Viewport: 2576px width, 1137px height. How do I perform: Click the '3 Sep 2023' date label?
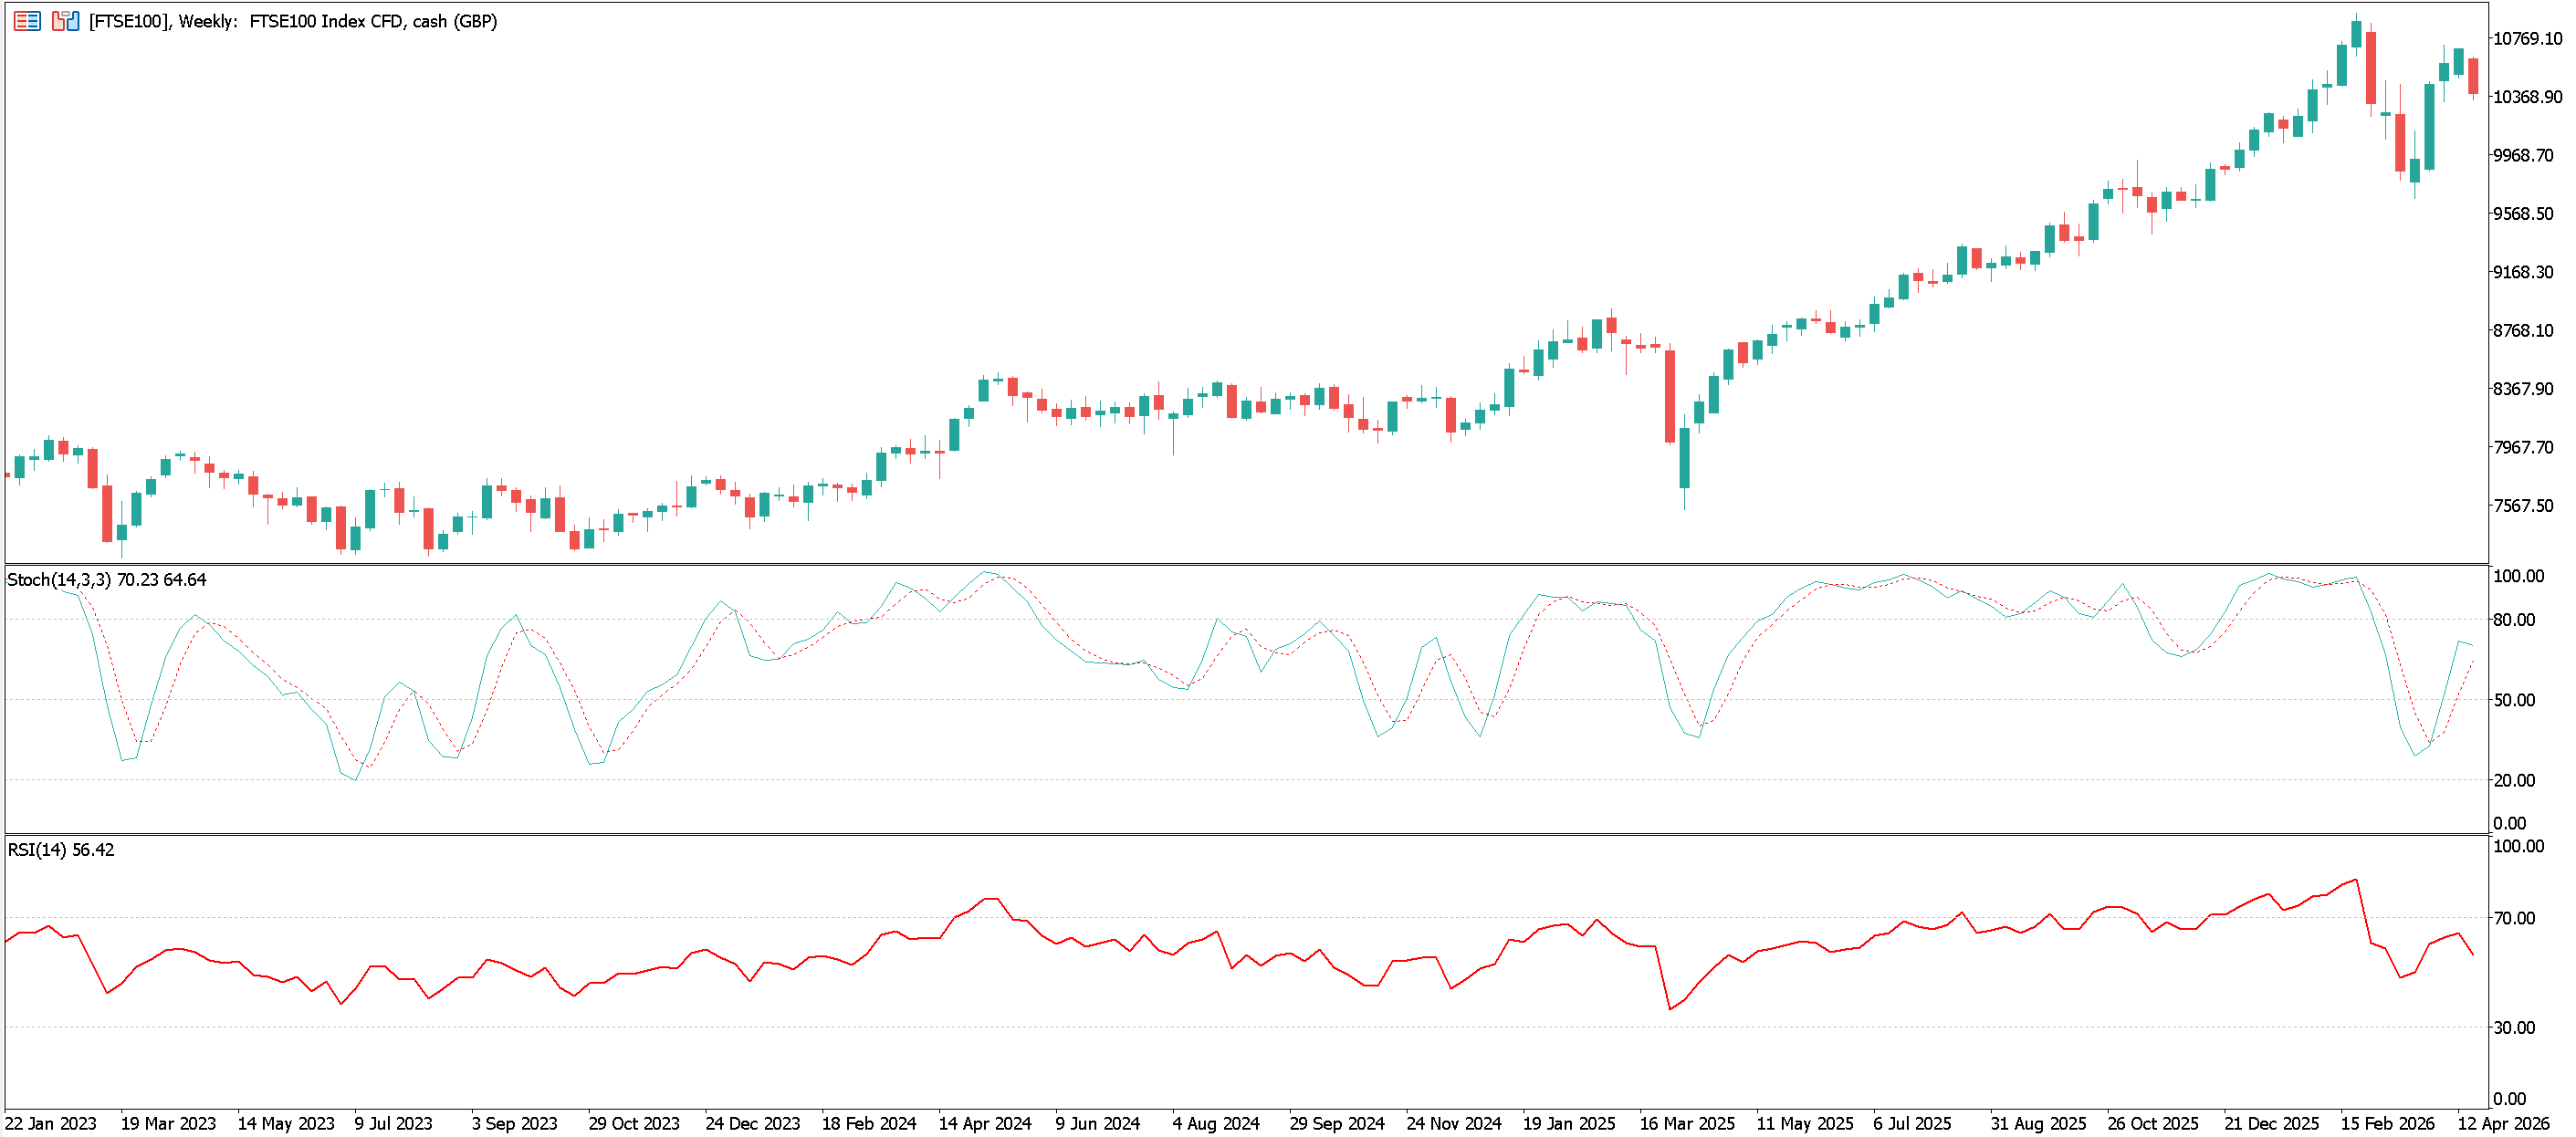coord(514,1124)
